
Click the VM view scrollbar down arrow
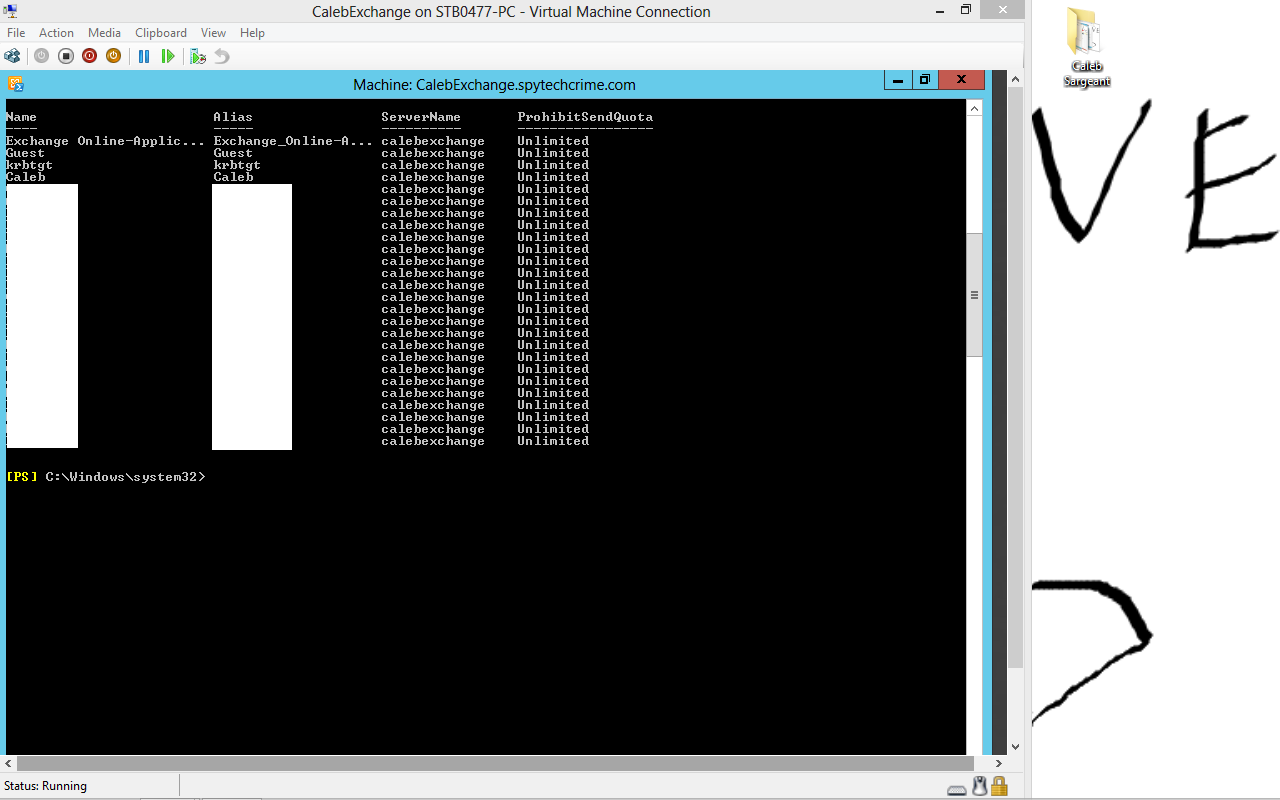[1015, 746]
